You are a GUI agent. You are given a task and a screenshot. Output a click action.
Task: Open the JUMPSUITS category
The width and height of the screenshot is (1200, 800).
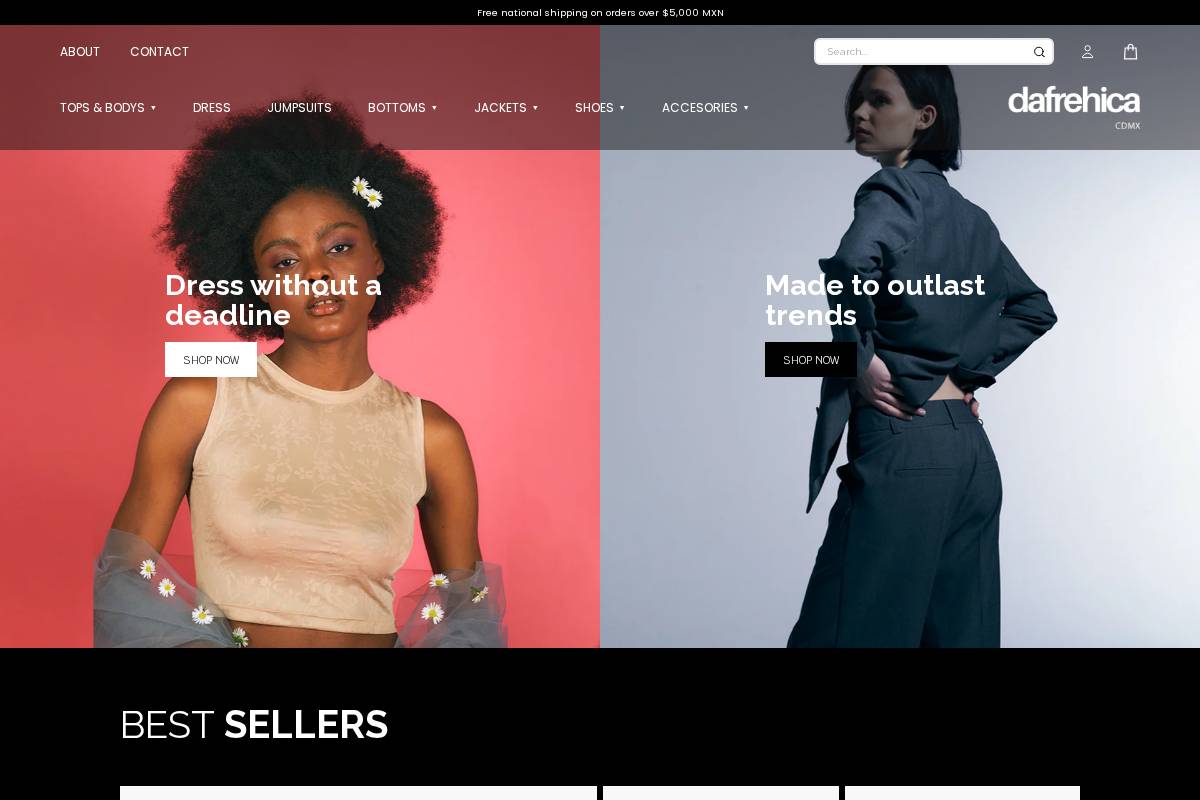299,108
